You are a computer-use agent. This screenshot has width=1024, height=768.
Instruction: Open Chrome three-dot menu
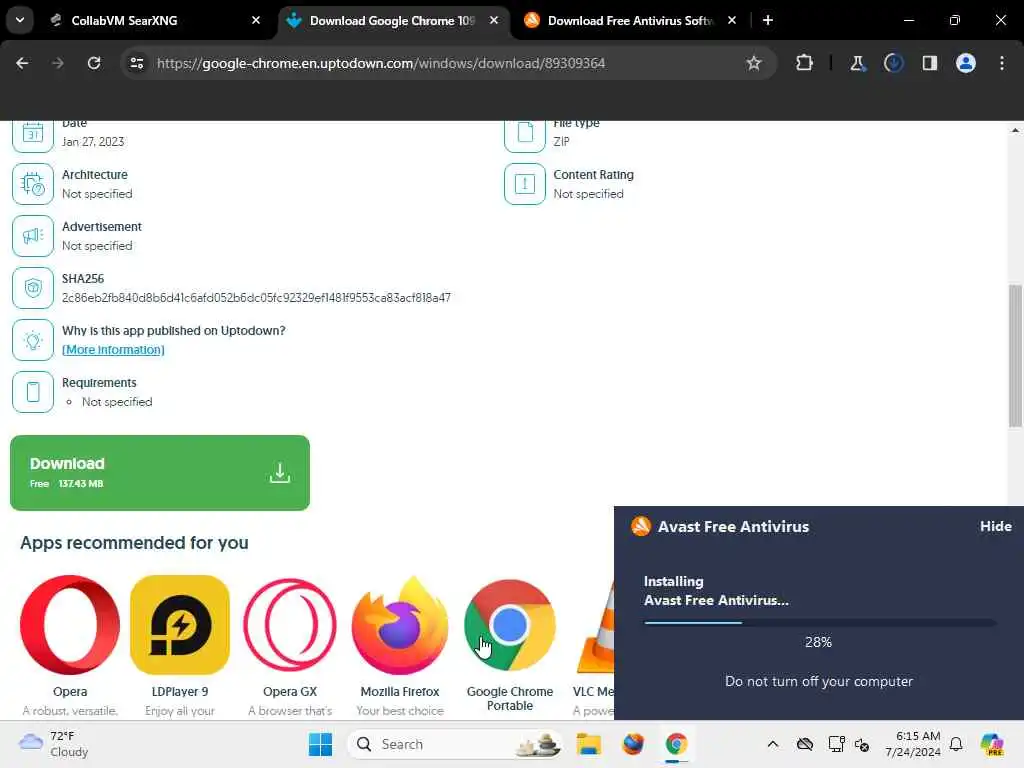(x=1002, y=63)
